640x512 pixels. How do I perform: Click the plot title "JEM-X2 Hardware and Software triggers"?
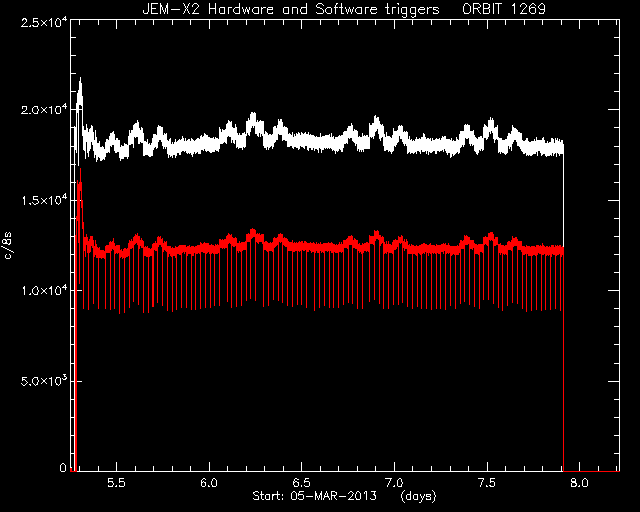pos(291,9)
